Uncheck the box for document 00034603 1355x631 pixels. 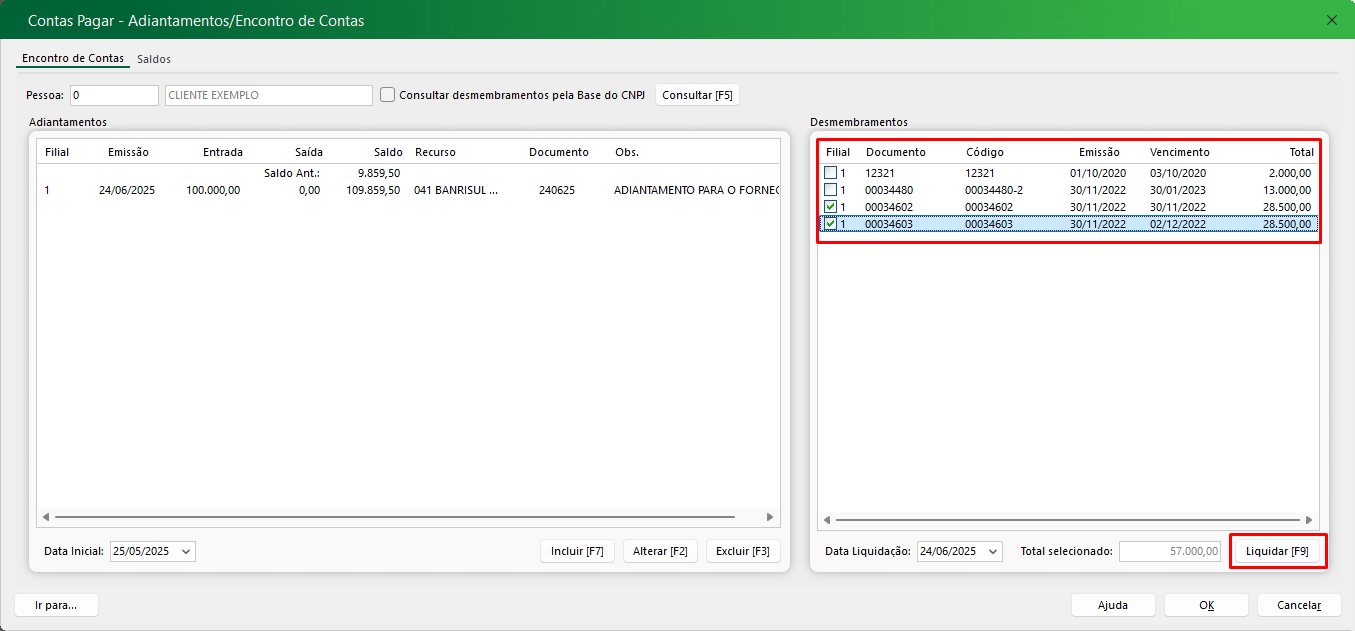point(830,224)
